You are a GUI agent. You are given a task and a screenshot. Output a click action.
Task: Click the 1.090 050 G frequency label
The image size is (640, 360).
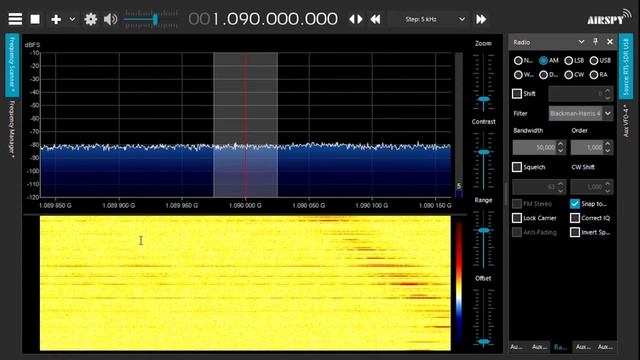pos(309,205)
